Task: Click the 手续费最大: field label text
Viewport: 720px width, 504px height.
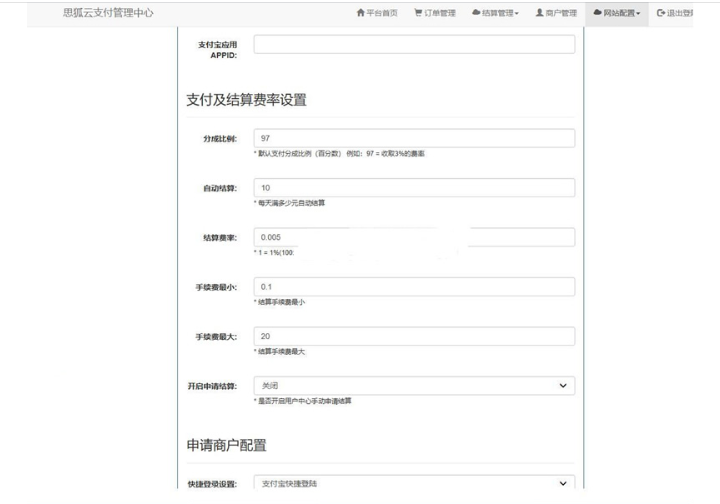Action: [215, 337]
